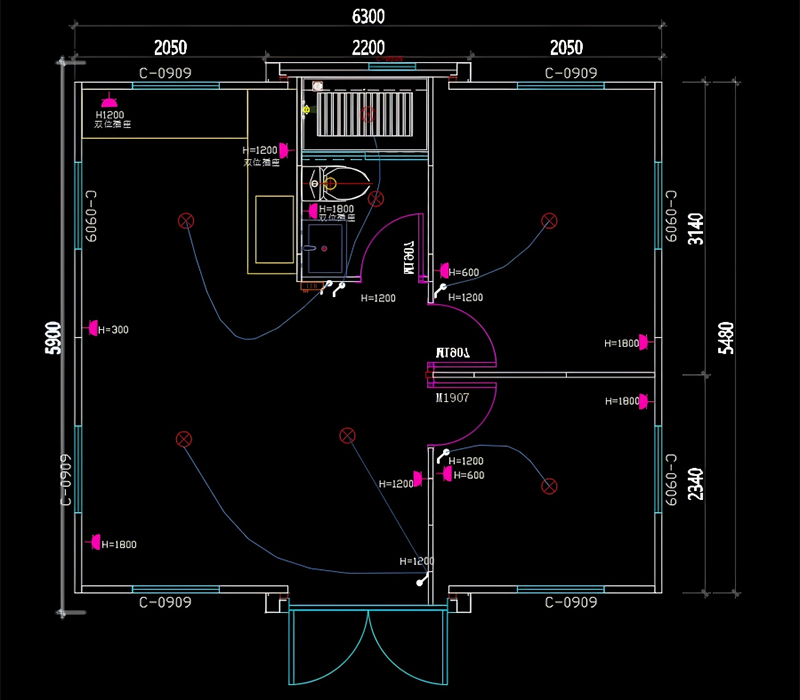800x700 pixels.
Task: Select the M1907 door label
Action: point(452,397)
